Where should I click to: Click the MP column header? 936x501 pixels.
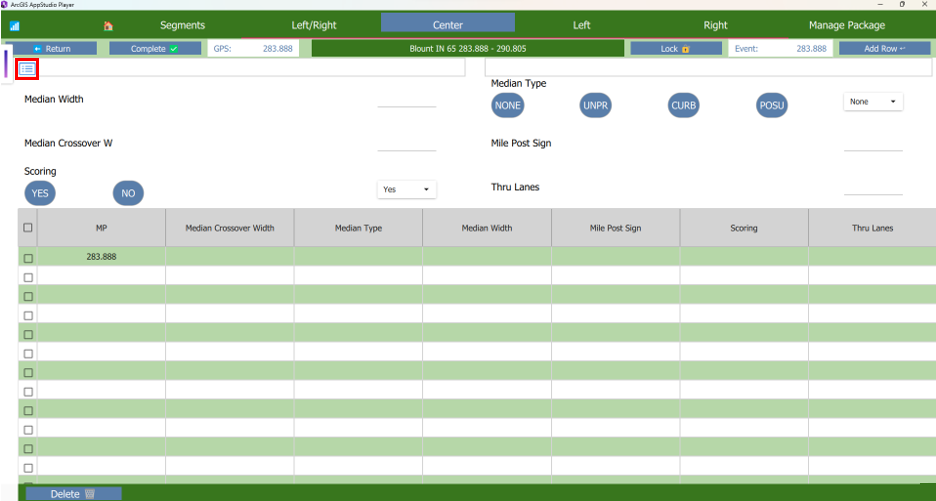[x=101, y=228]
